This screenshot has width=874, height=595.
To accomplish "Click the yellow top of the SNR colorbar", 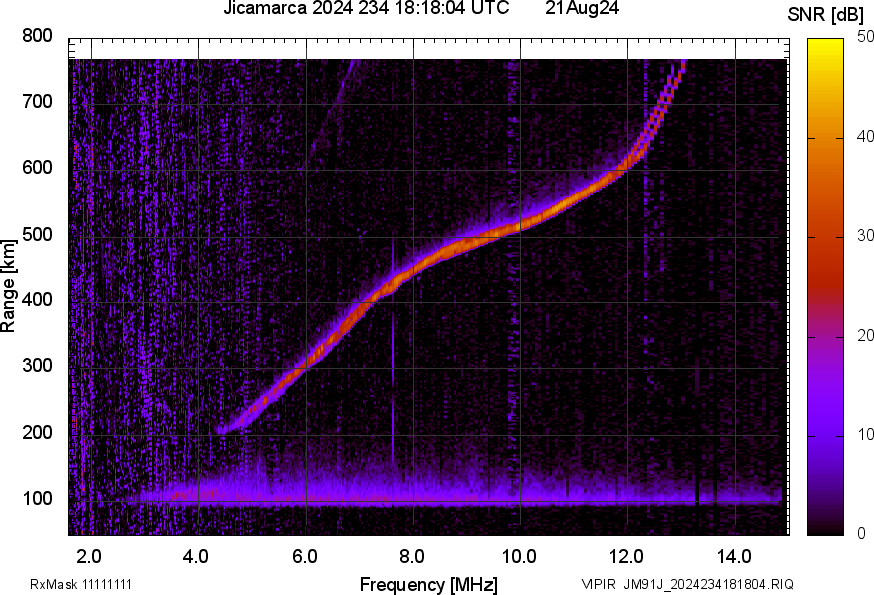I will [826, 45].
